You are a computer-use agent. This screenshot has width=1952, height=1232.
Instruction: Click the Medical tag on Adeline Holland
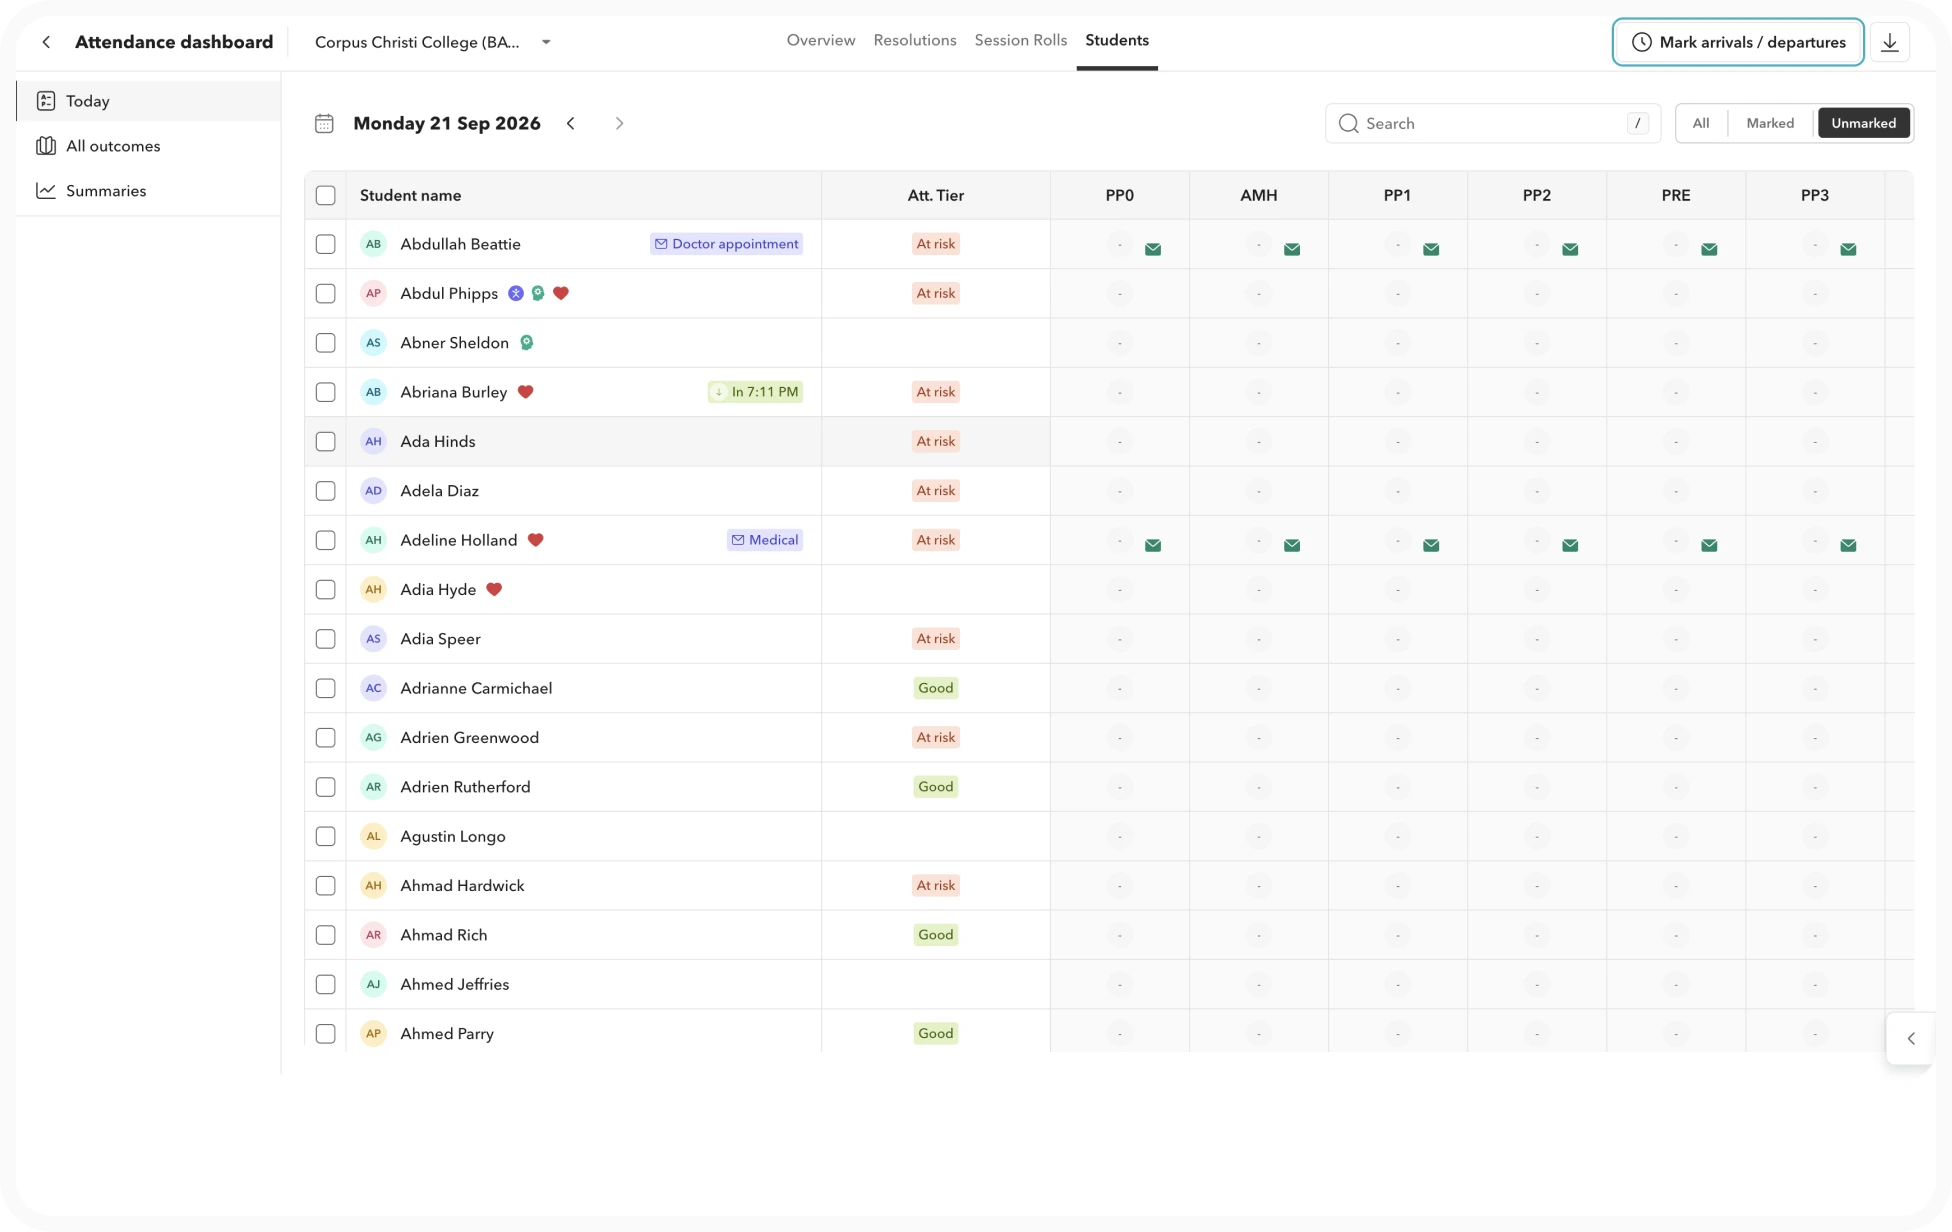(x=765, y=540)
